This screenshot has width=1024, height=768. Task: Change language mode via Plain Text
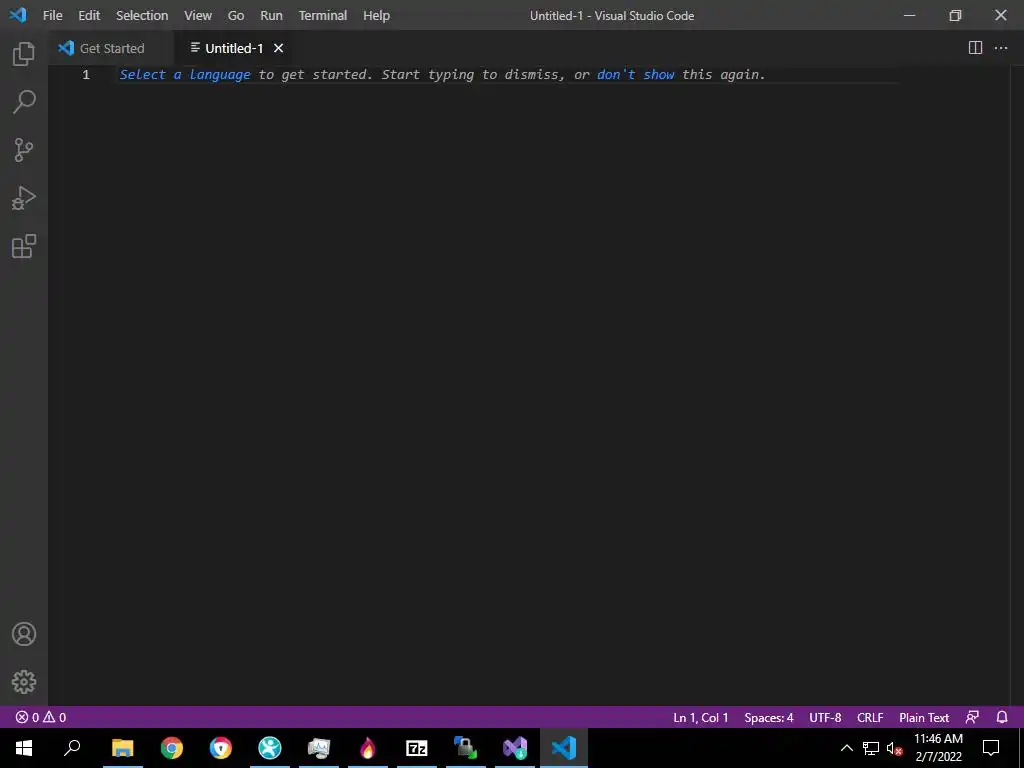[x=923, y=717]
